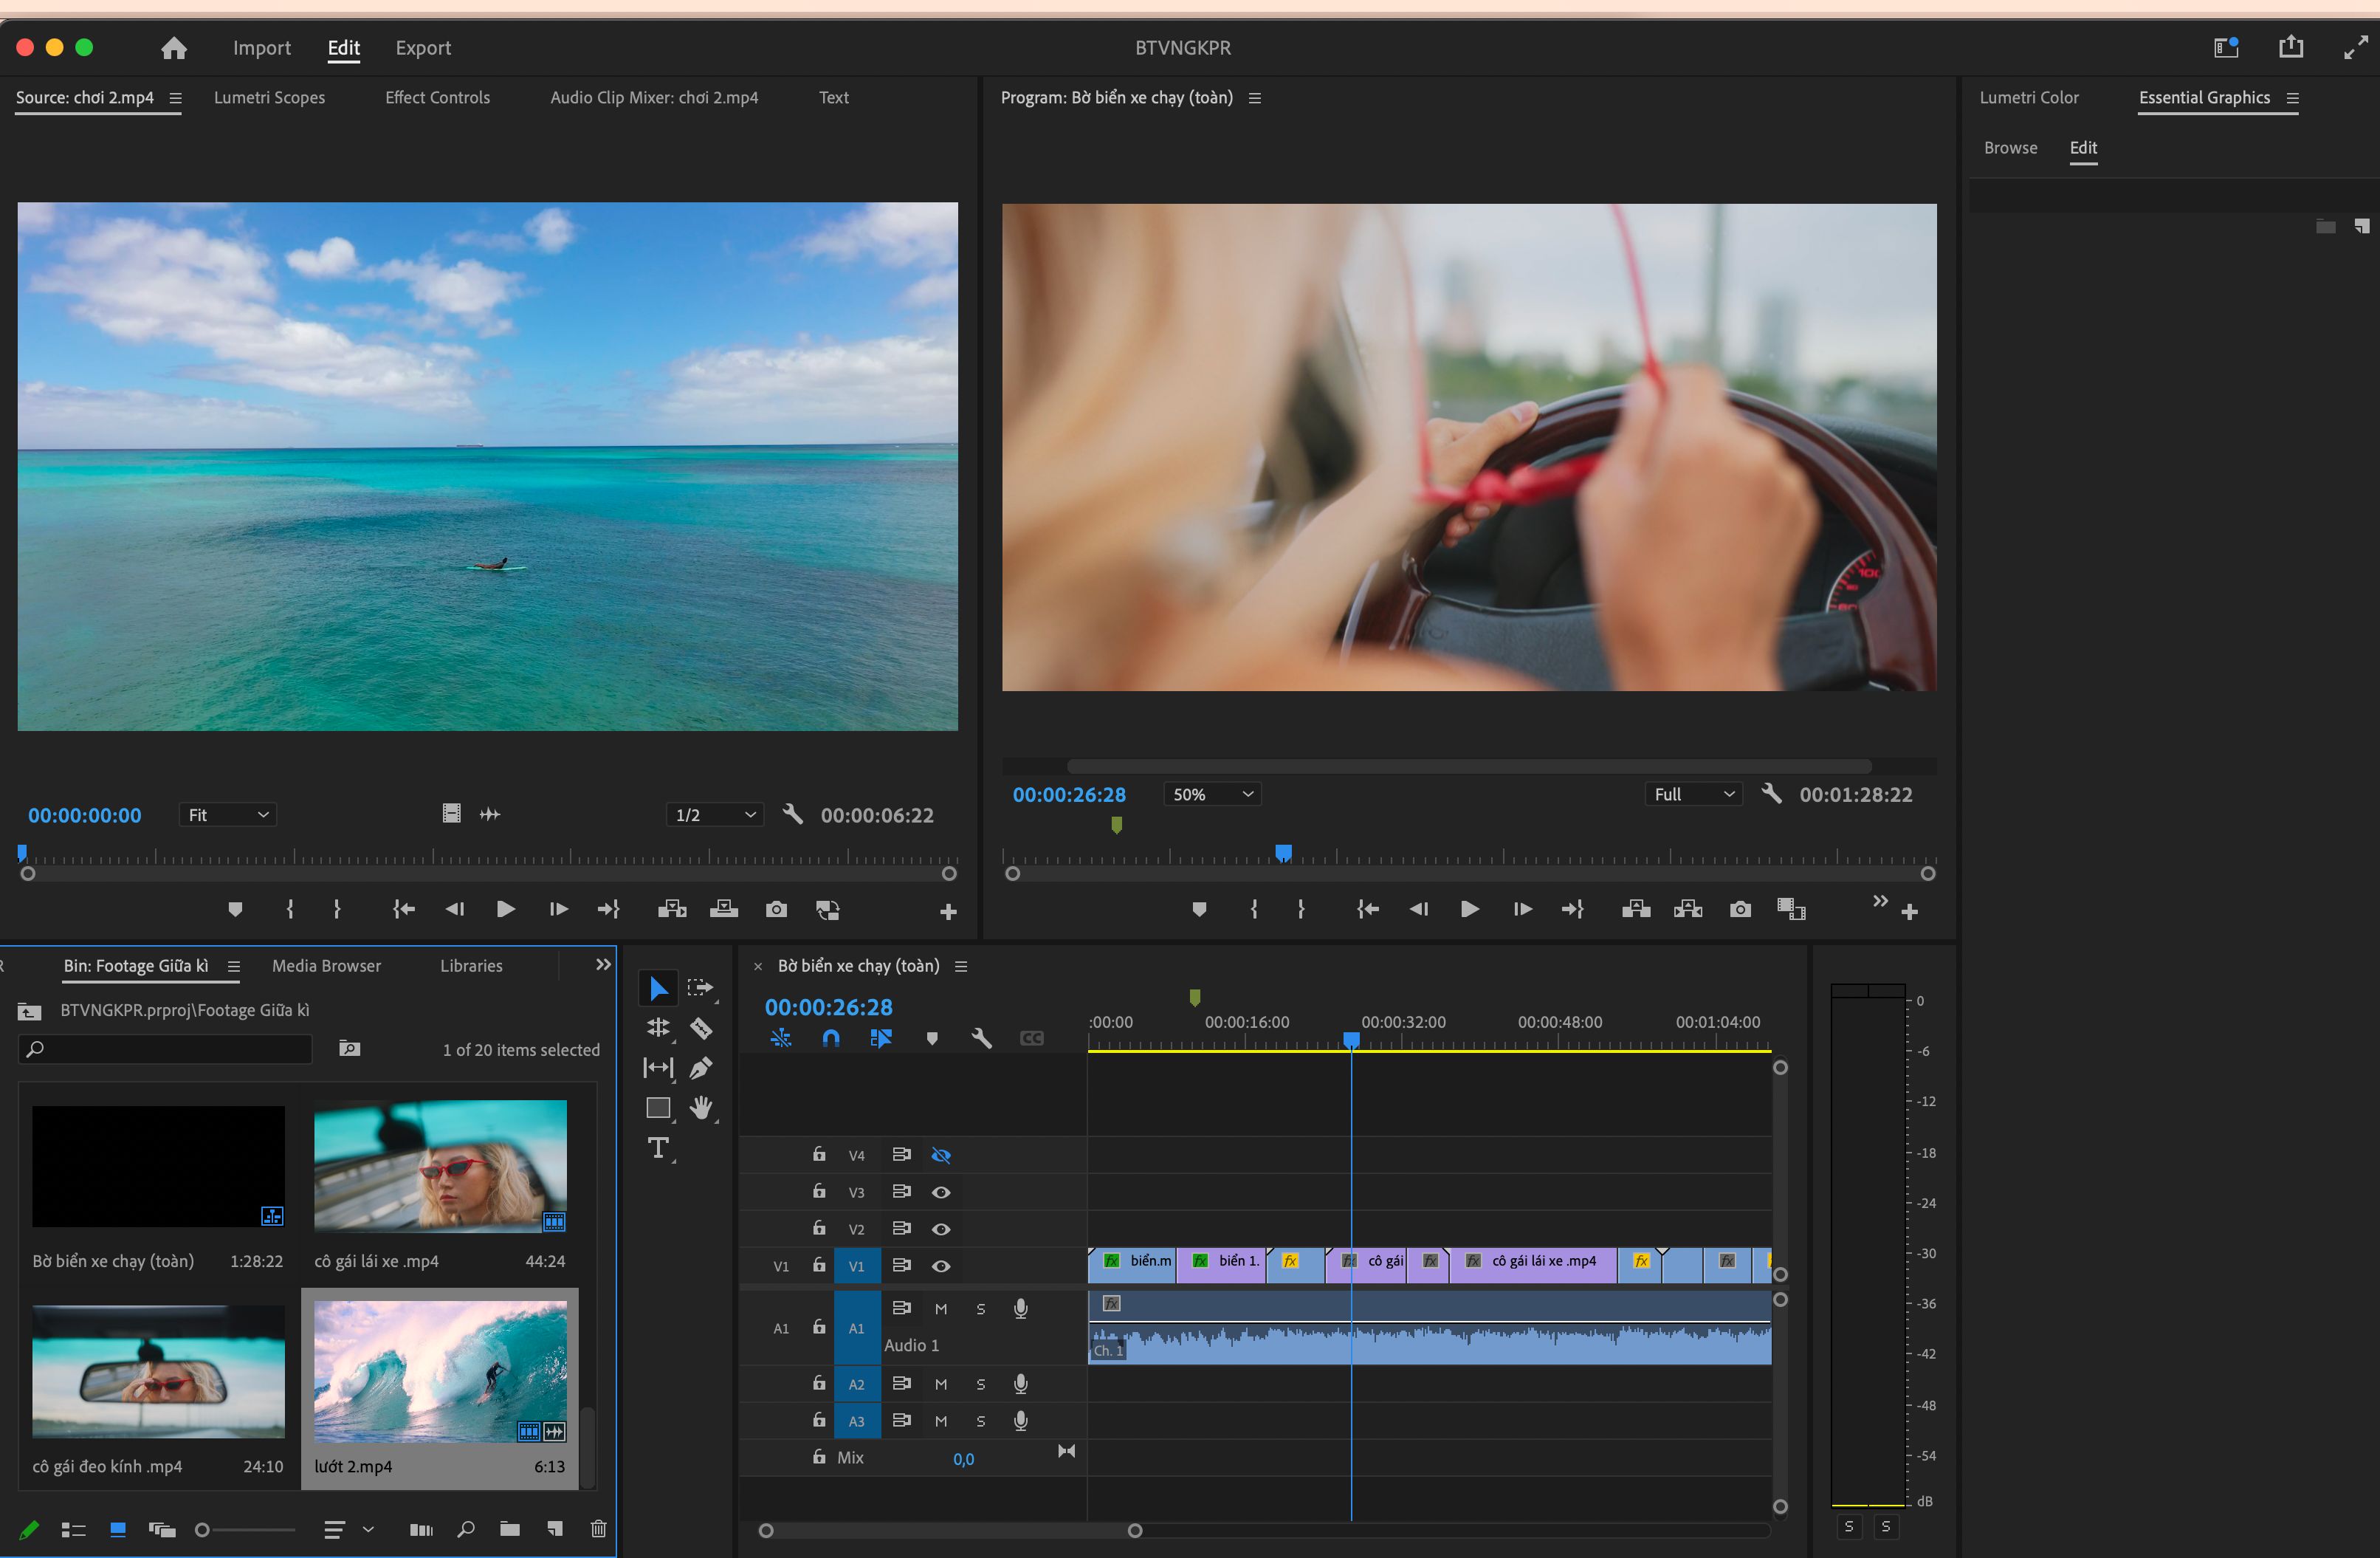
Task: Open Source playback resolution 1/2 dropdown
Action: [x=715, y=815]
